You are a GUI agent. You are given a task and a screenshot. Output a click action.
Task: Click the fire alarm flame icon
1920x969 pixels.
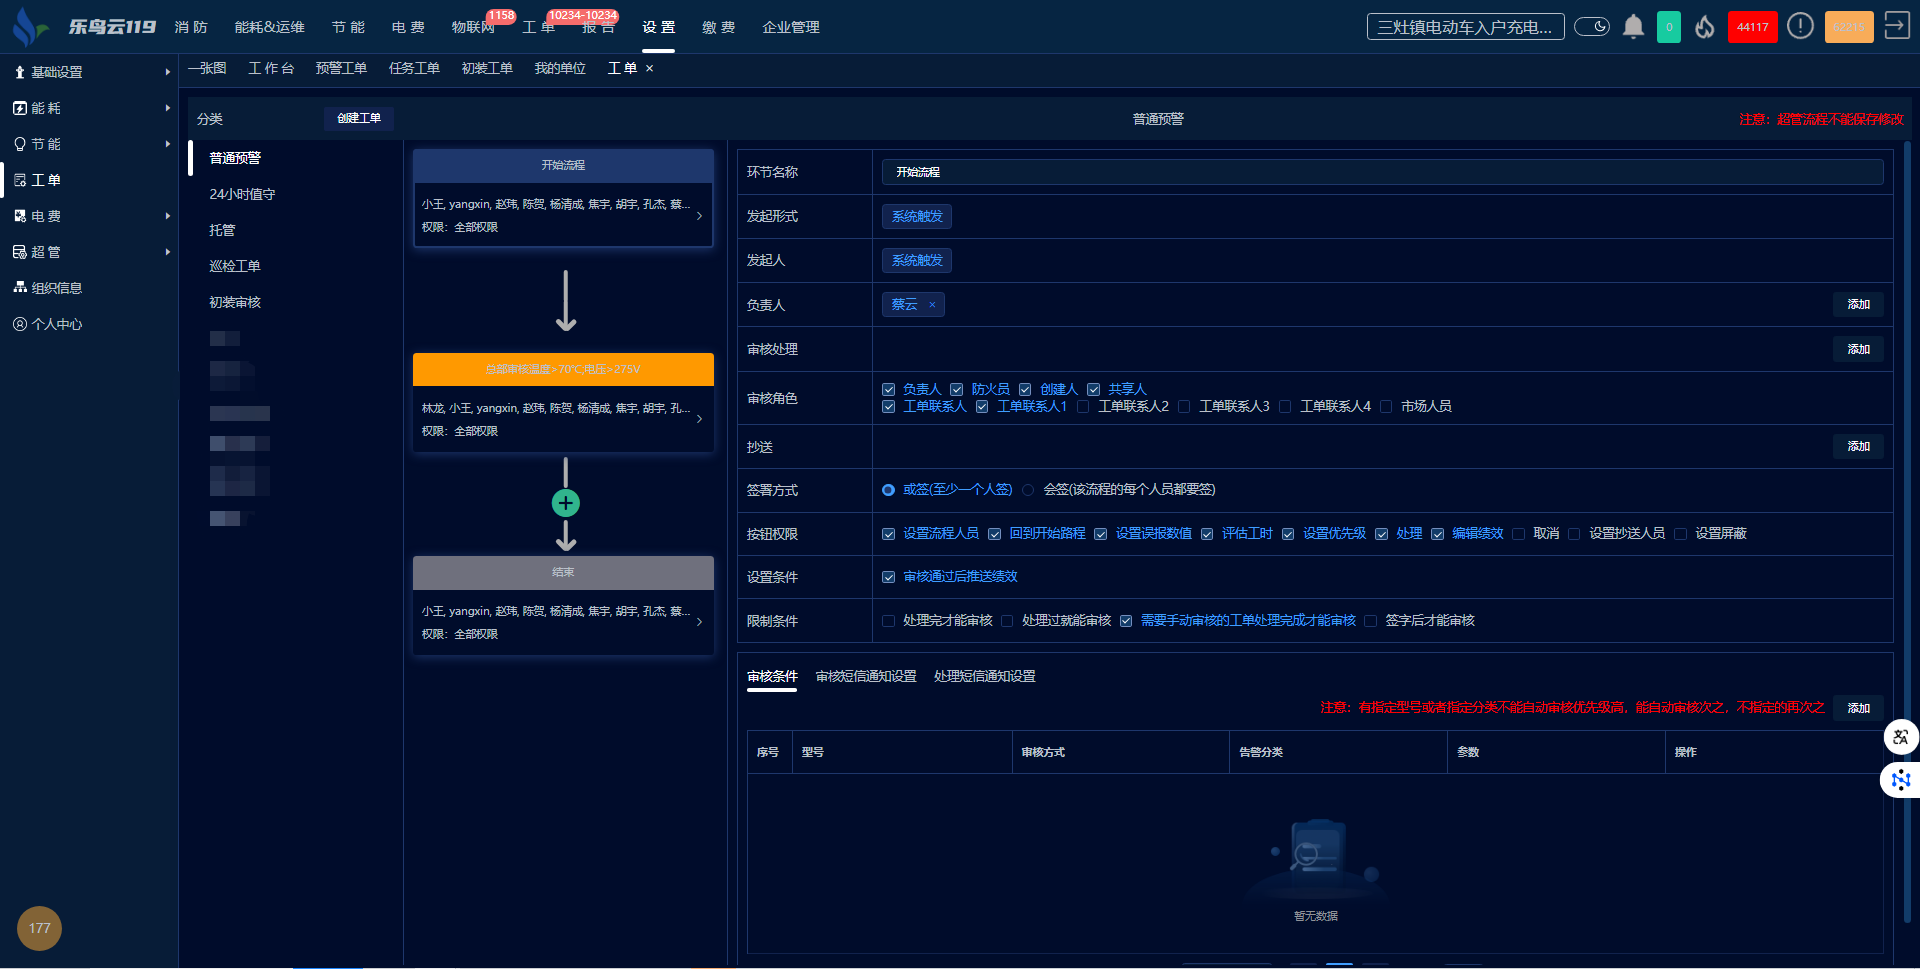tap(1705, 27)
